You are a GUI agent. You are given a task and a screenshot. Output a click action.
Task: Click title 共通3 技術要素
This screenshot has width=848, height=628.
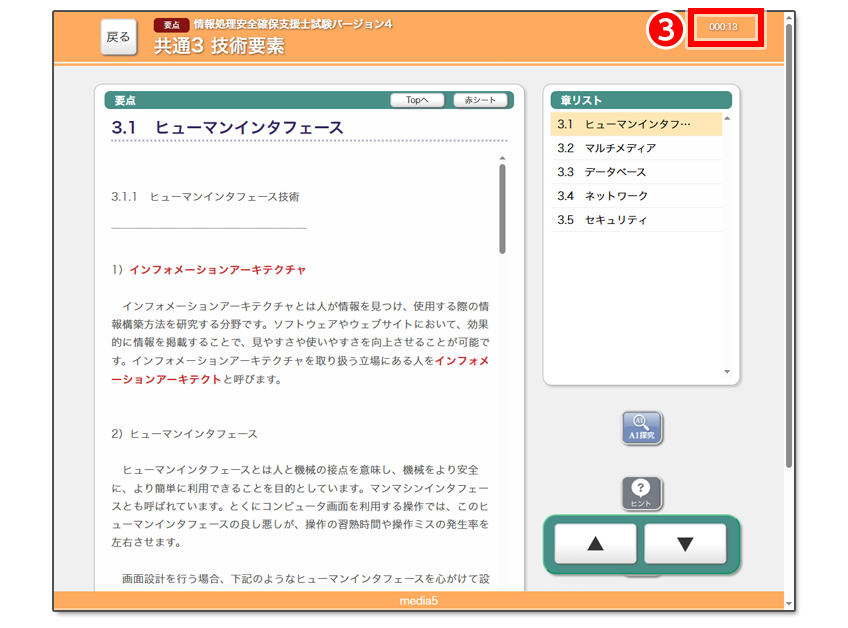pyautogui.click(x=219, y=46)
